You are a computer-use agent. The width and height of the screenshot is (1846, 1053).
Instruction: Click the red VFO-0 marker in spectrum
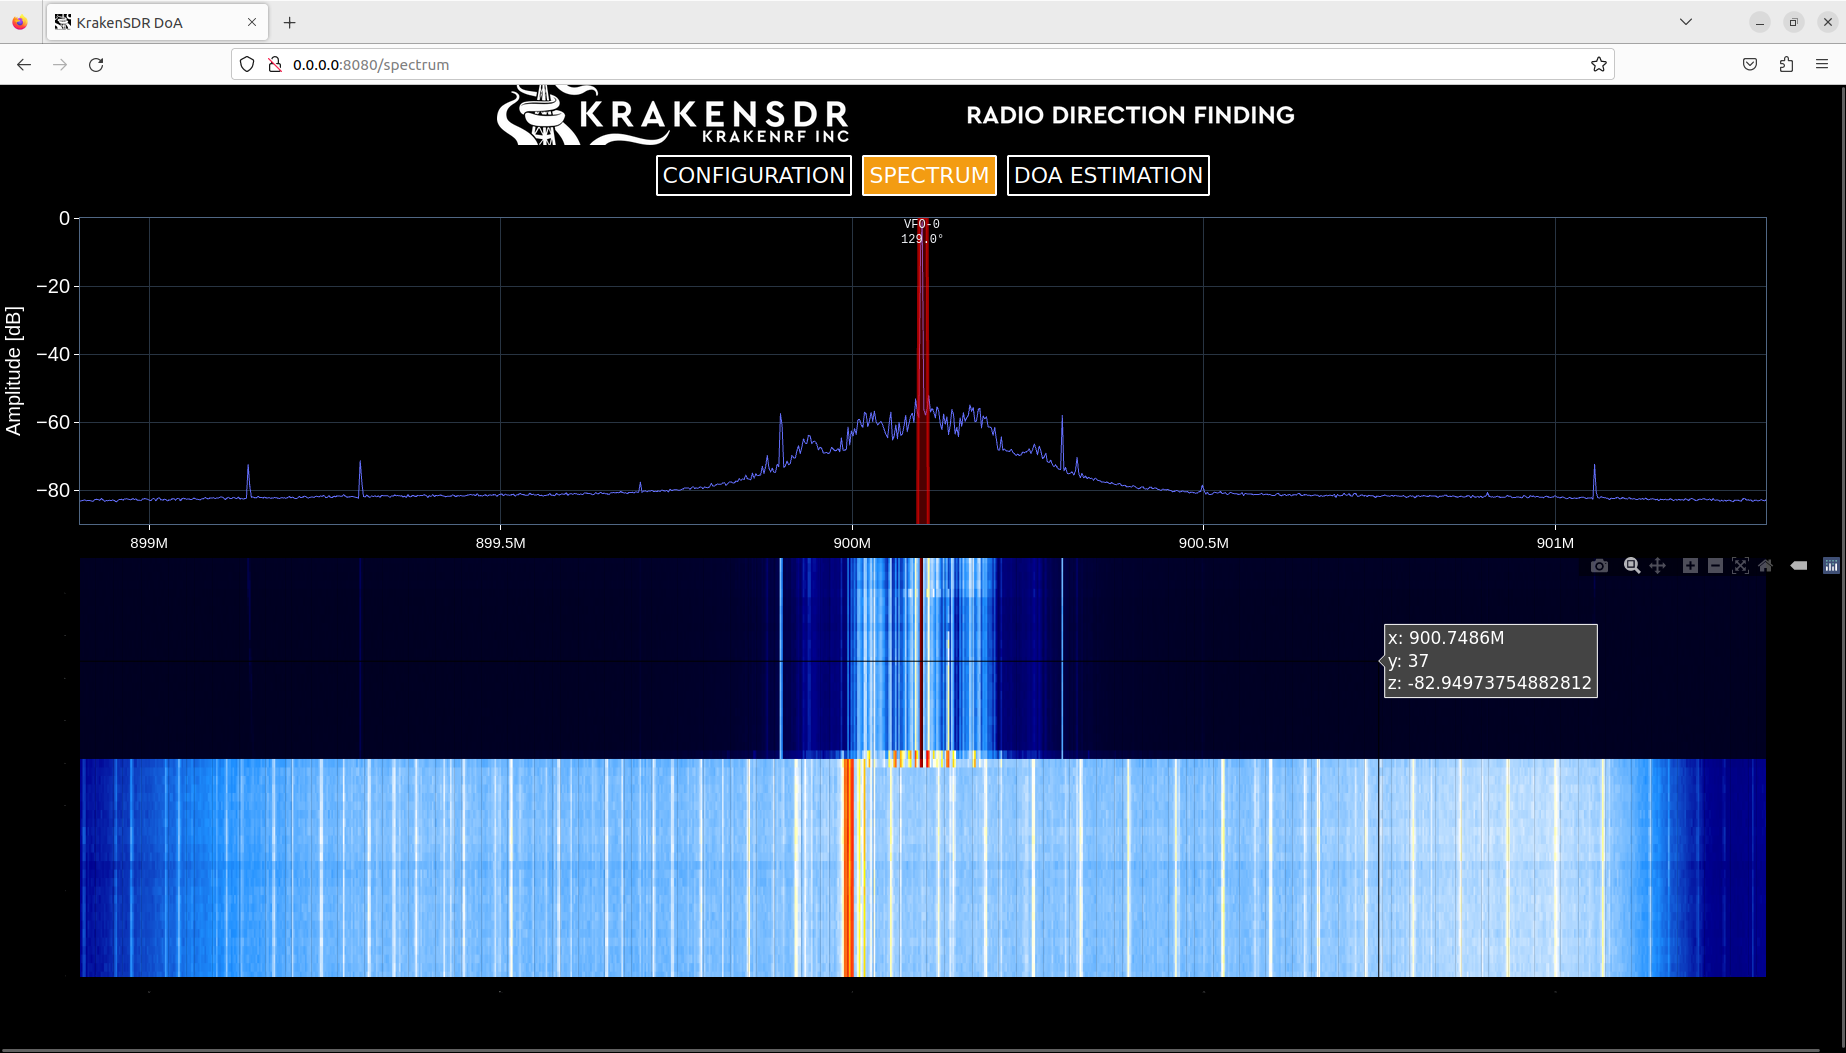pos(923,370)
